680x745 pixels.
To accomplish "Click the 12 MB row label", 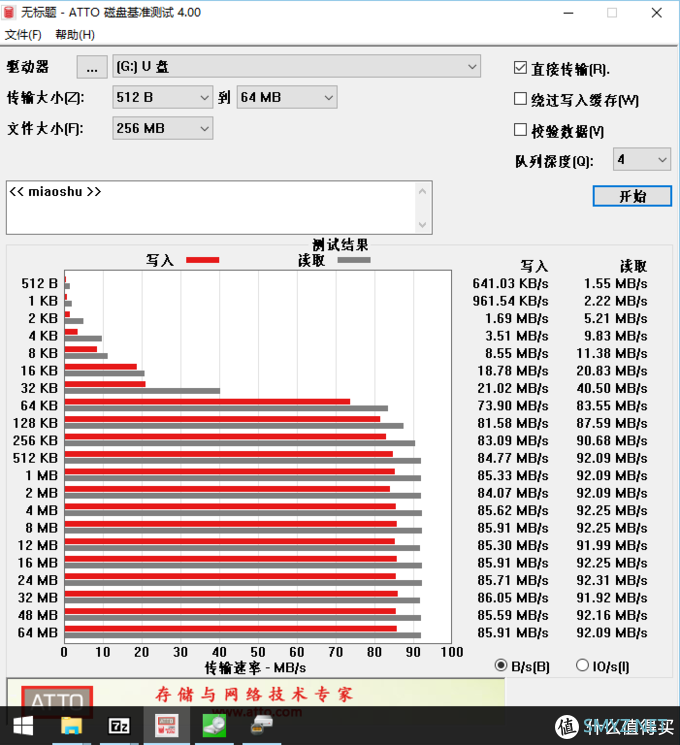I will pos(38,545).
